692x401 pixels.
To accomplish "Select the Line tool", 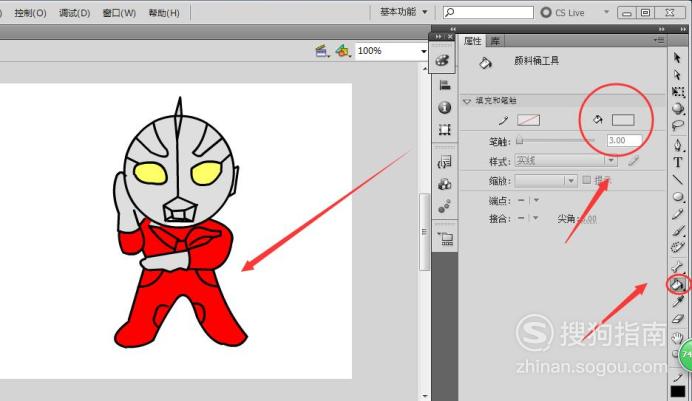I will click(x=678, y=179).
